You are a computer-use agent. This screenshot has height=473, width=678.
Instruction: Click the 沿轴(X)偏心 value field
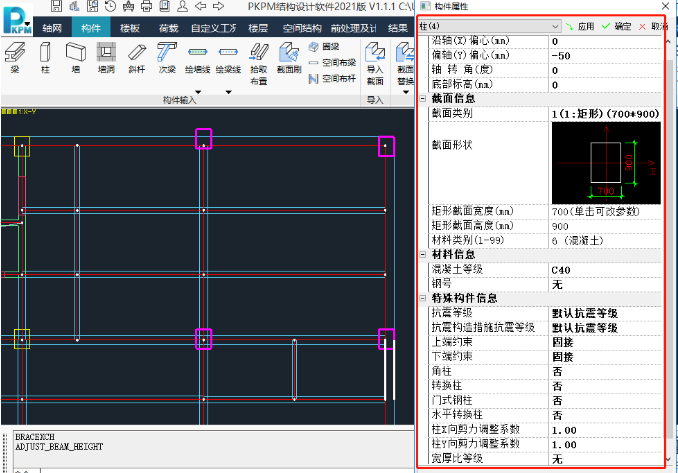pos(605,42)
